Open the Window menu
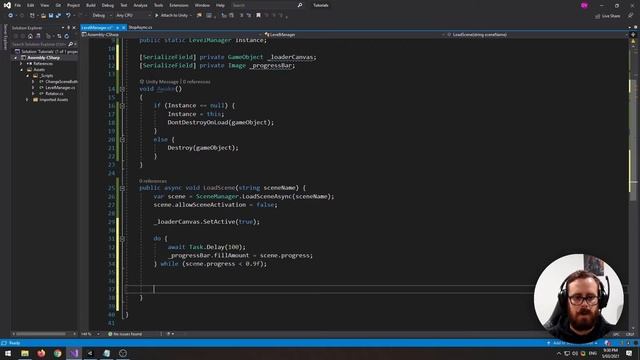The image size is (640, 360). (202, 5)
